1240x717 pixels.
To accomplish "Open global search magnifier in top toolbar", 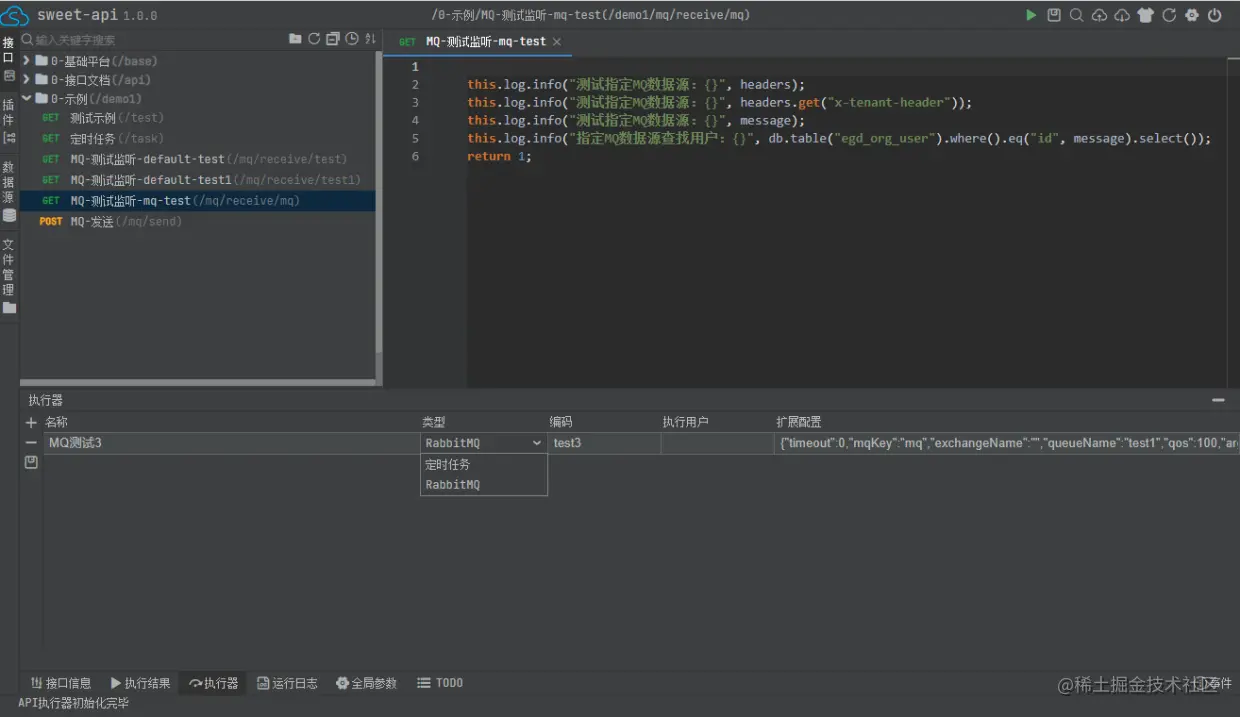I will (x=1077, y=15).
